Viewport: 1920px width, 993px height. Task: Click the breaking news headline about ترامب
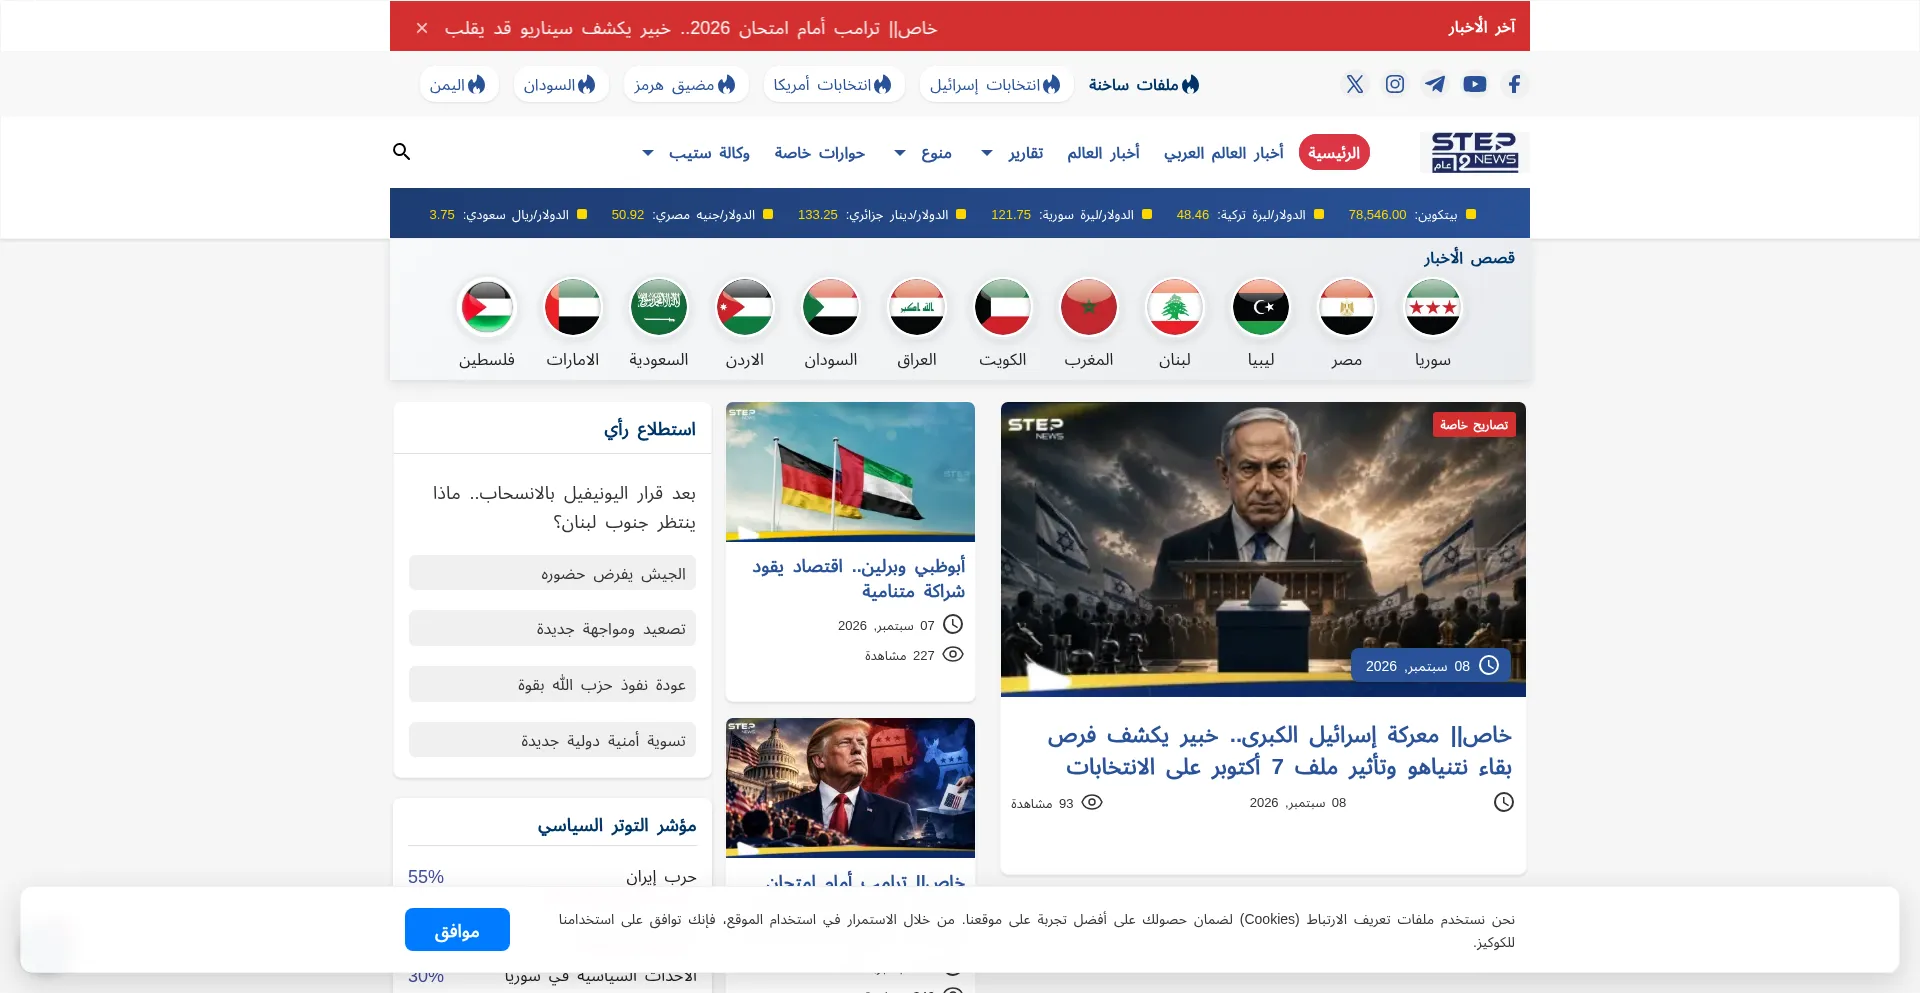pyautogui.click(x=690, y=28)
